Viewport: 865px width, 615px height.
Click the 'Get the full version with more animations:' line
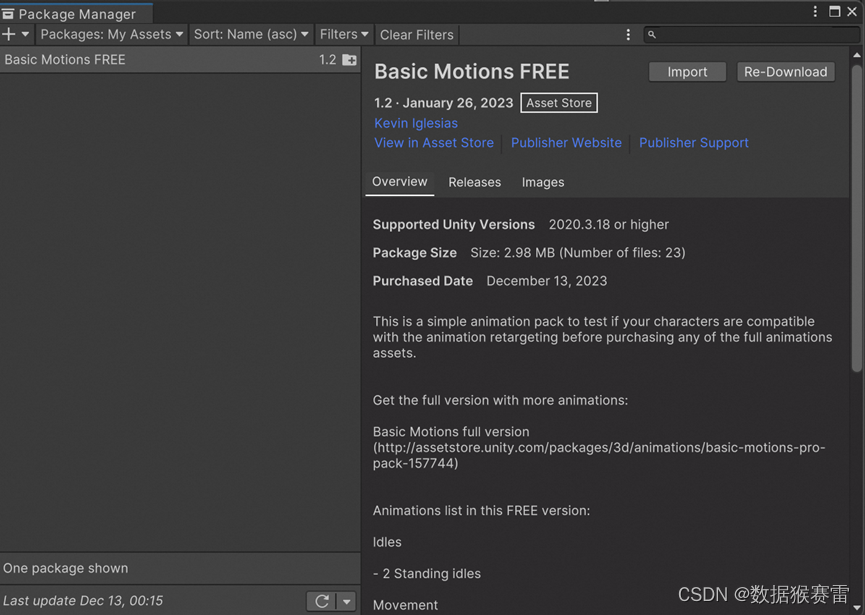tap(500, 400)
